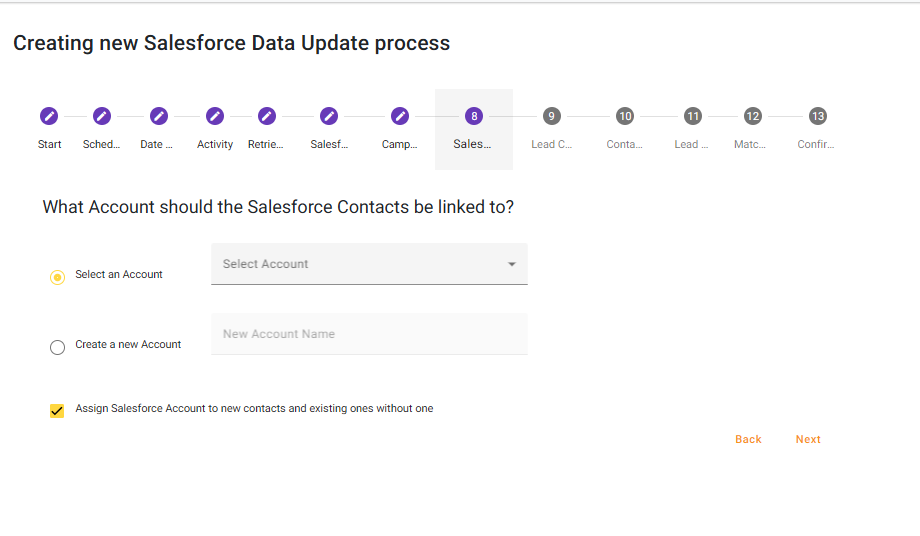
Task: Click the pencil icon for the Sched... step
Action: tap(102, 116)
